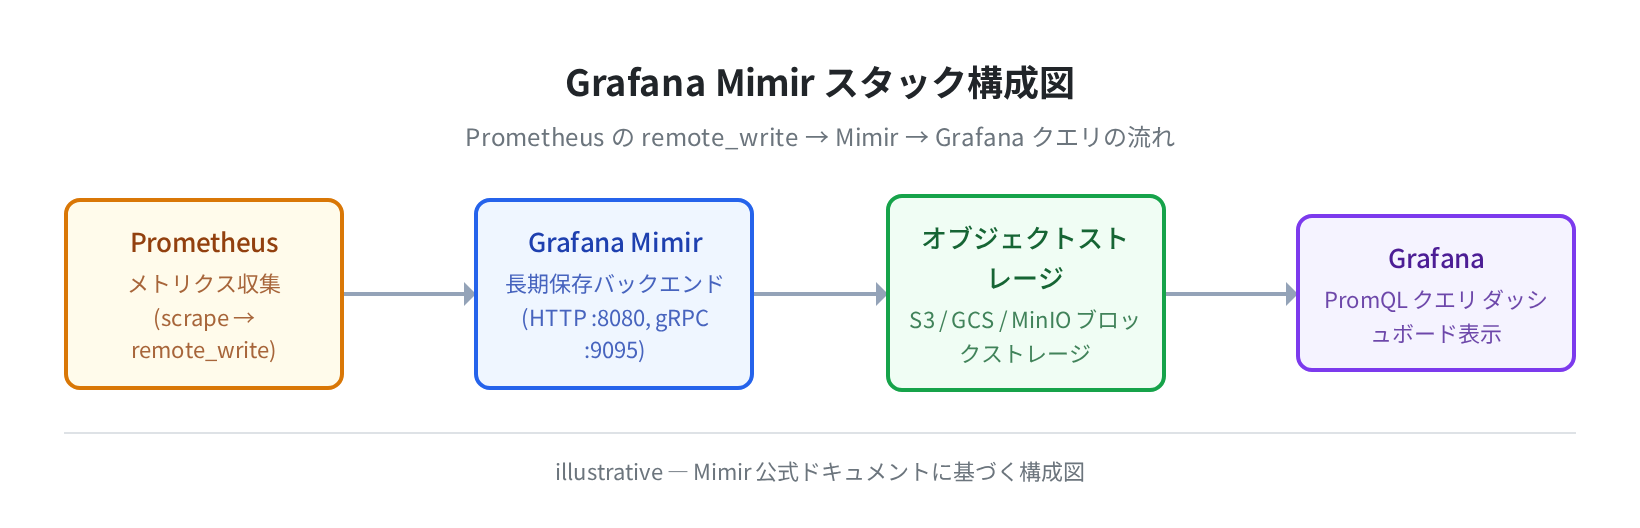Select the orange Prometheus box

(x=204, y=294)
